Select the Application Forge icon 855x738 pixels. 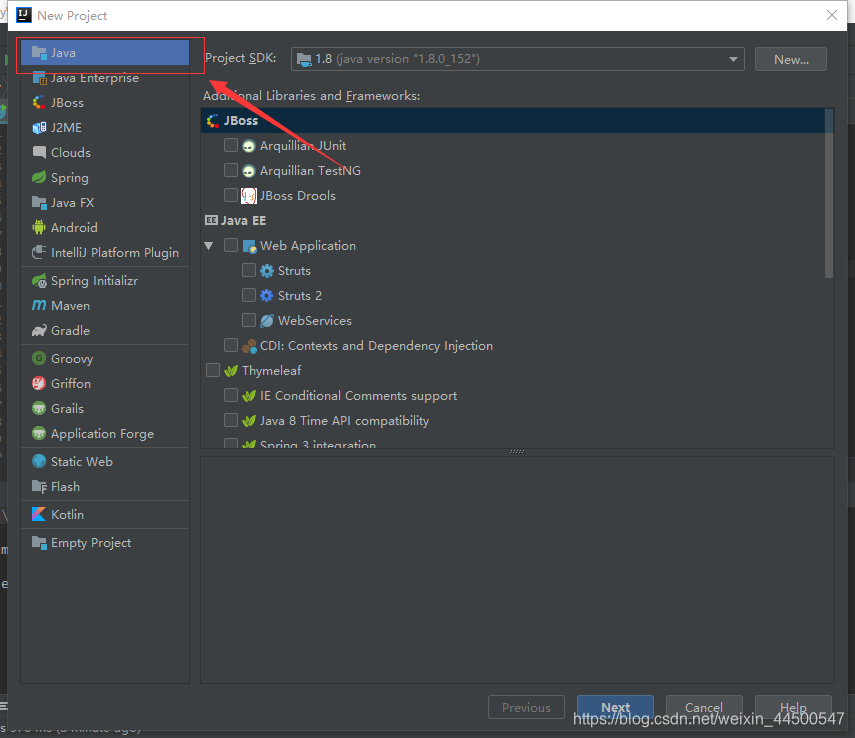tap(39, 434)
